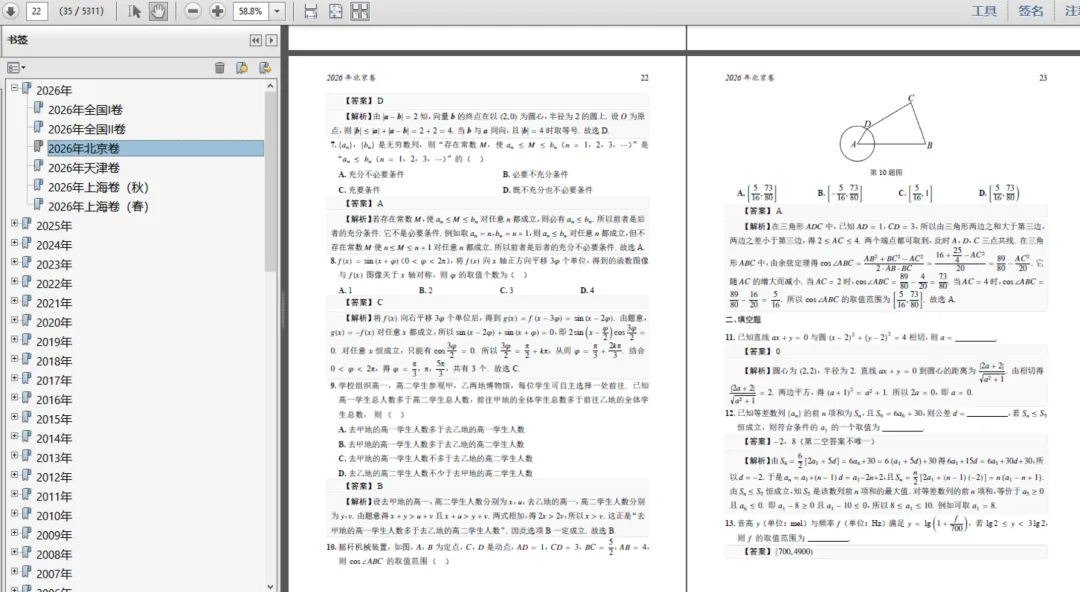
Task: Click the bookmark icon beside 2019年
Action: tap(27, 340)
